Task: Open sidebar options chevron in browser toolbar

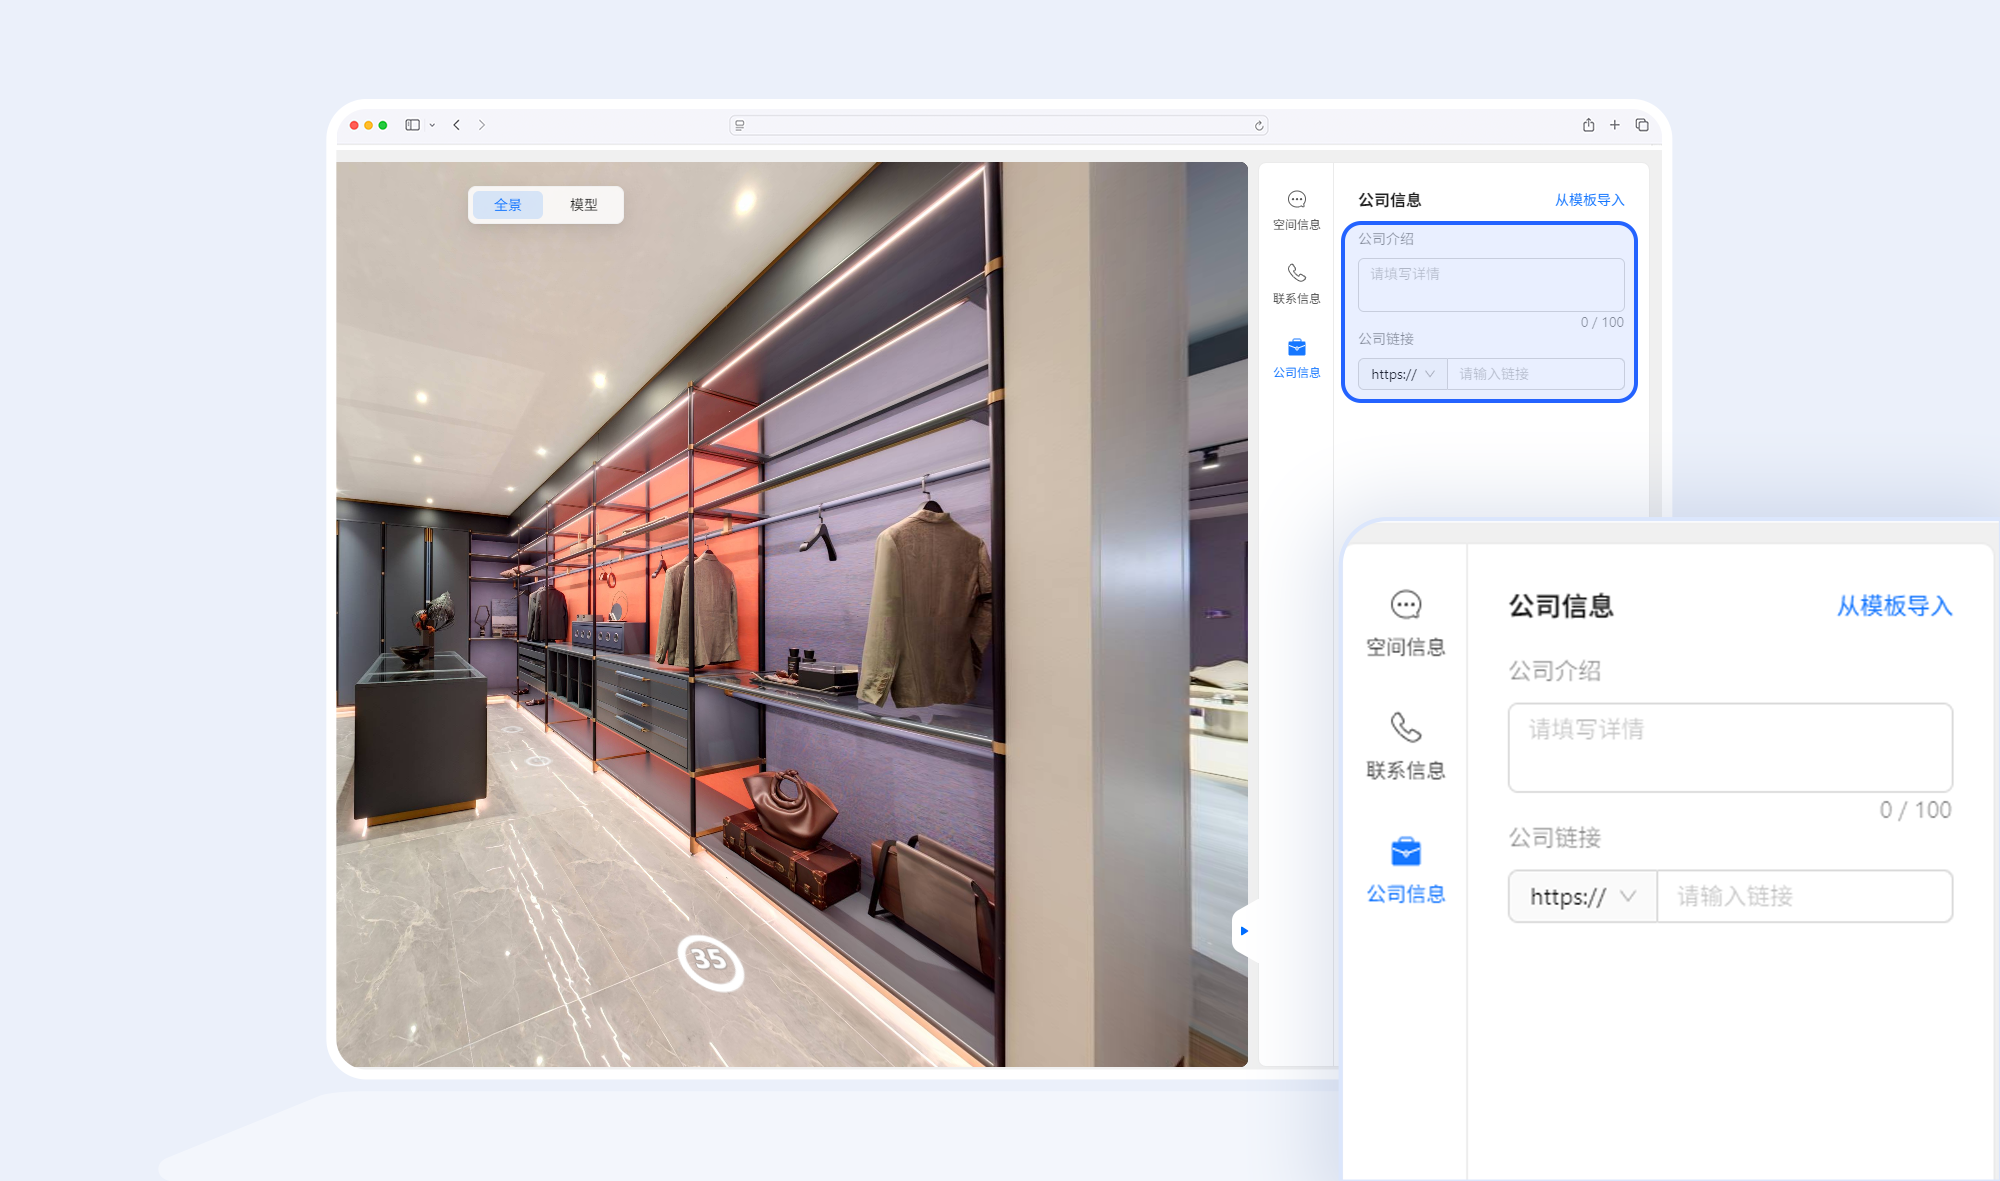Action: (x=432, y=125)
